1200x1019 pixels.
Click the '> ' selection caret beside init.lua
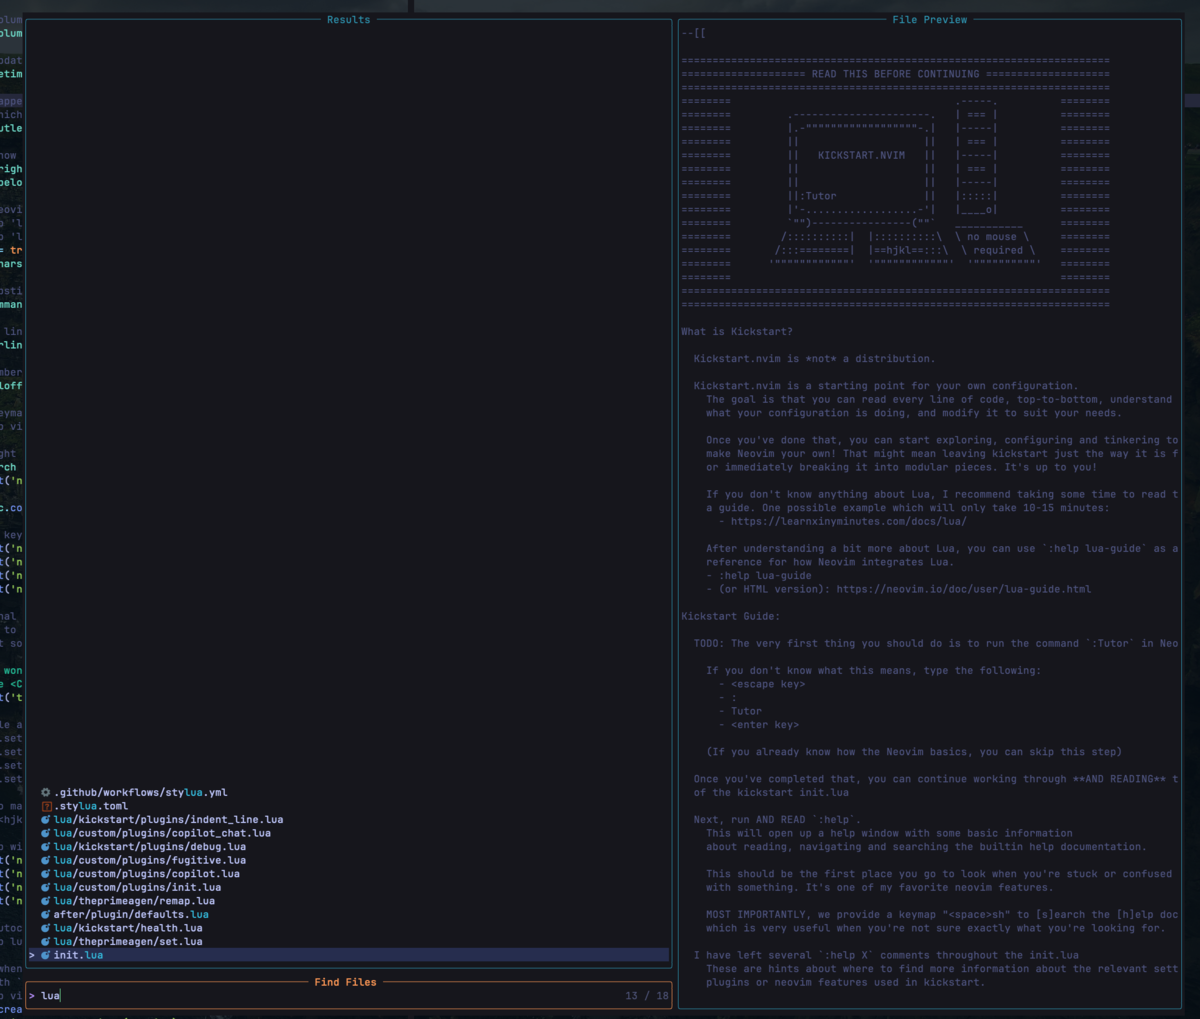32,955
